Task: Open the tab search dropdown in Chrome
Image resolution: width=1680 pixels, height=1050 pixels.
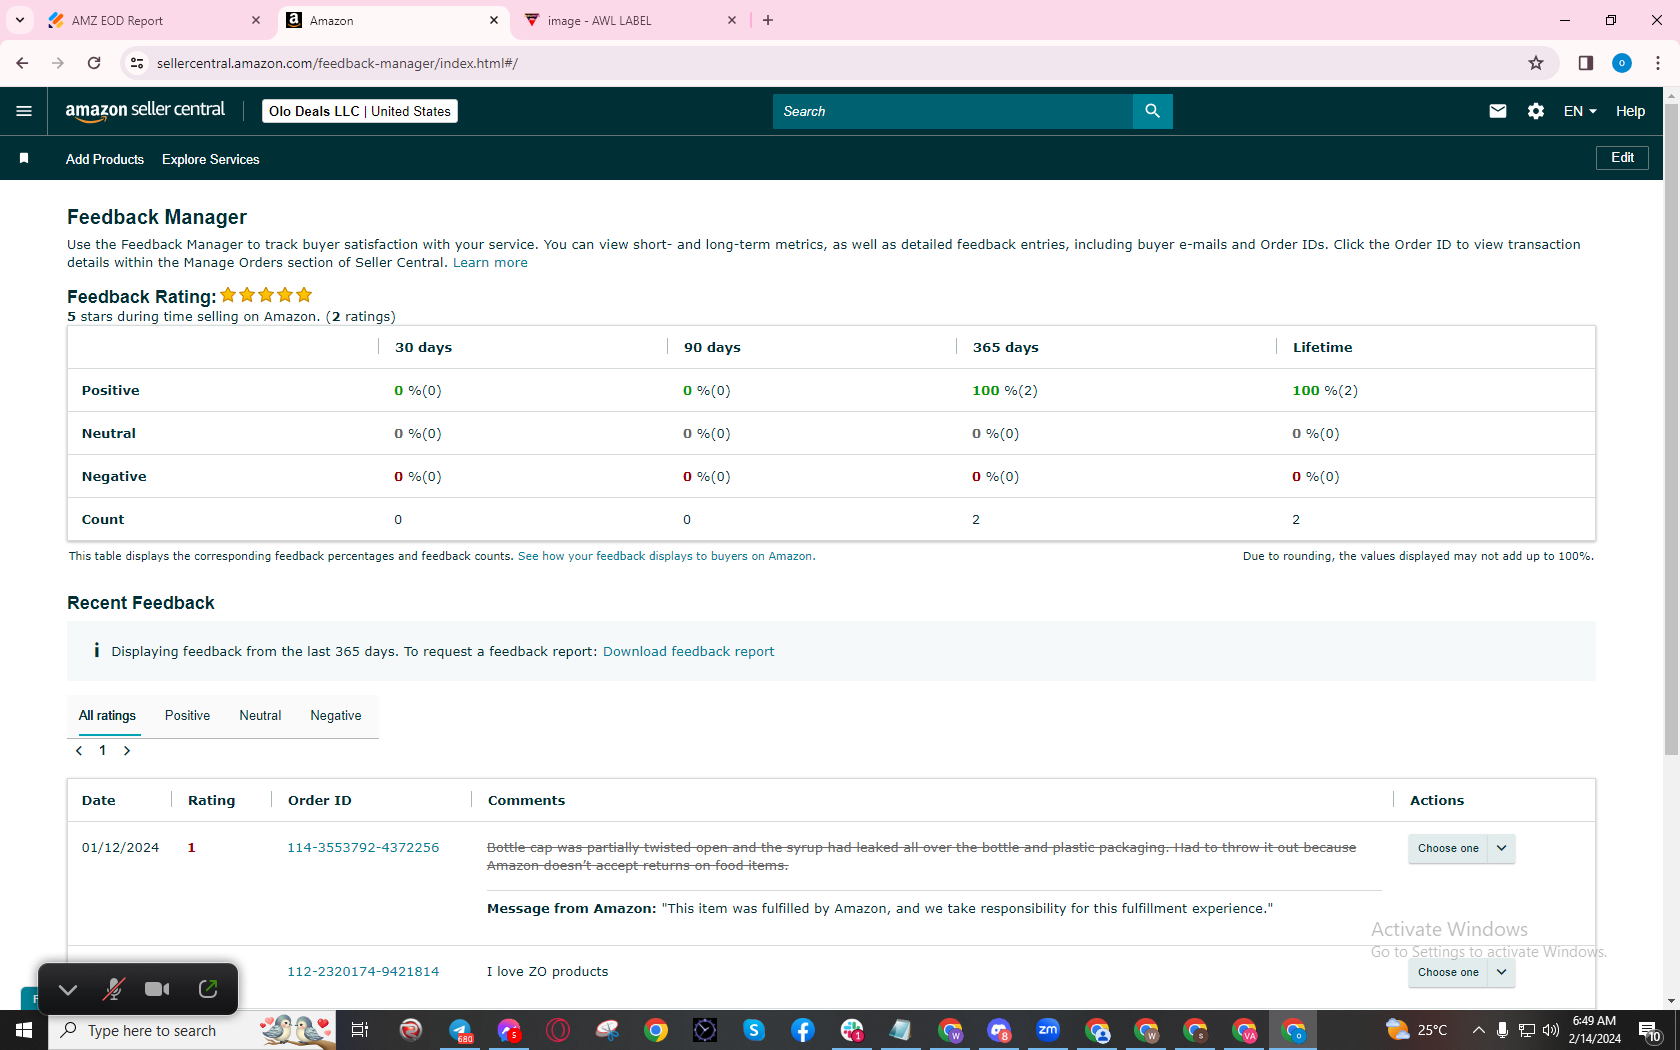Action: [20, 20]
